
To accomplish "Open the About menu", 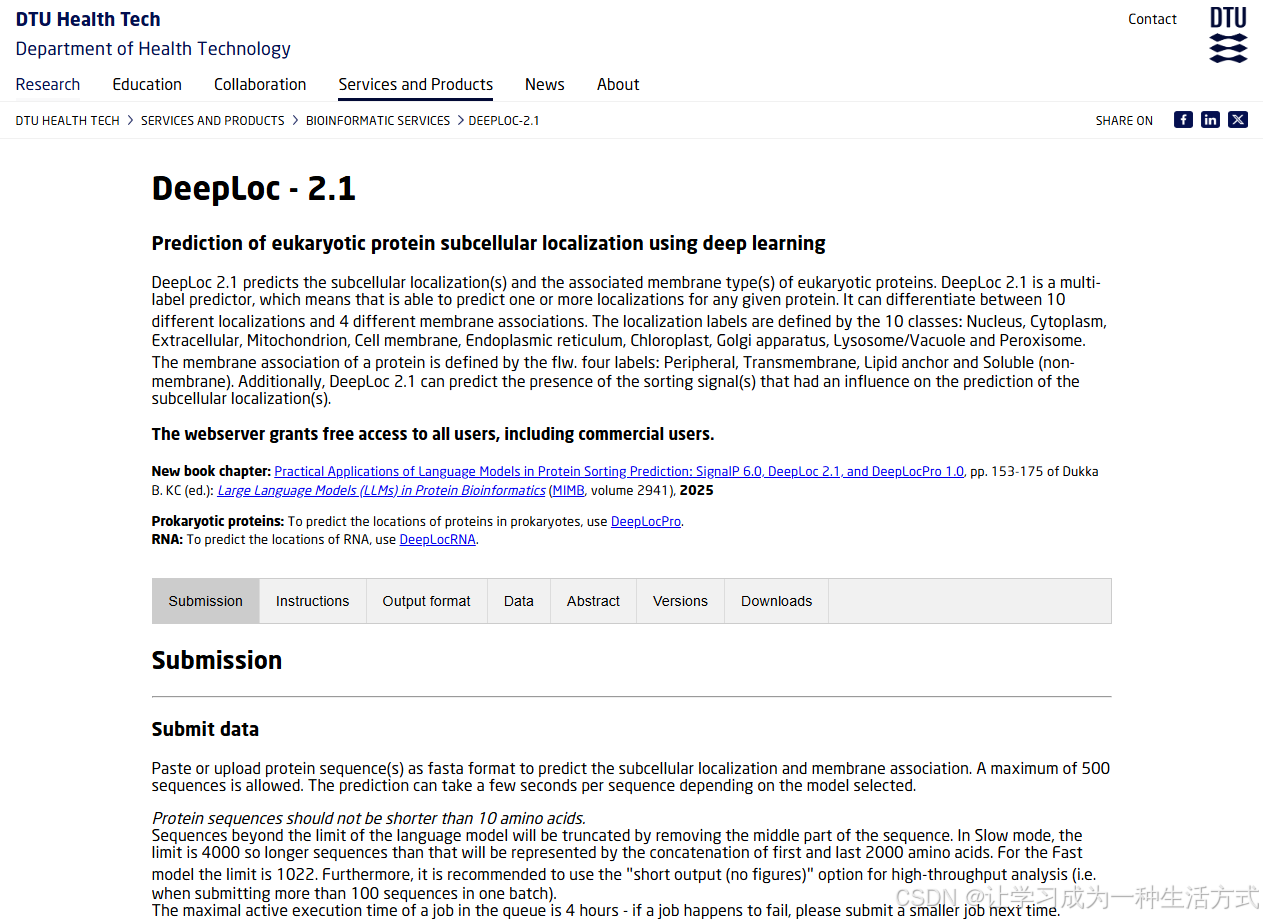I will 618,85.
